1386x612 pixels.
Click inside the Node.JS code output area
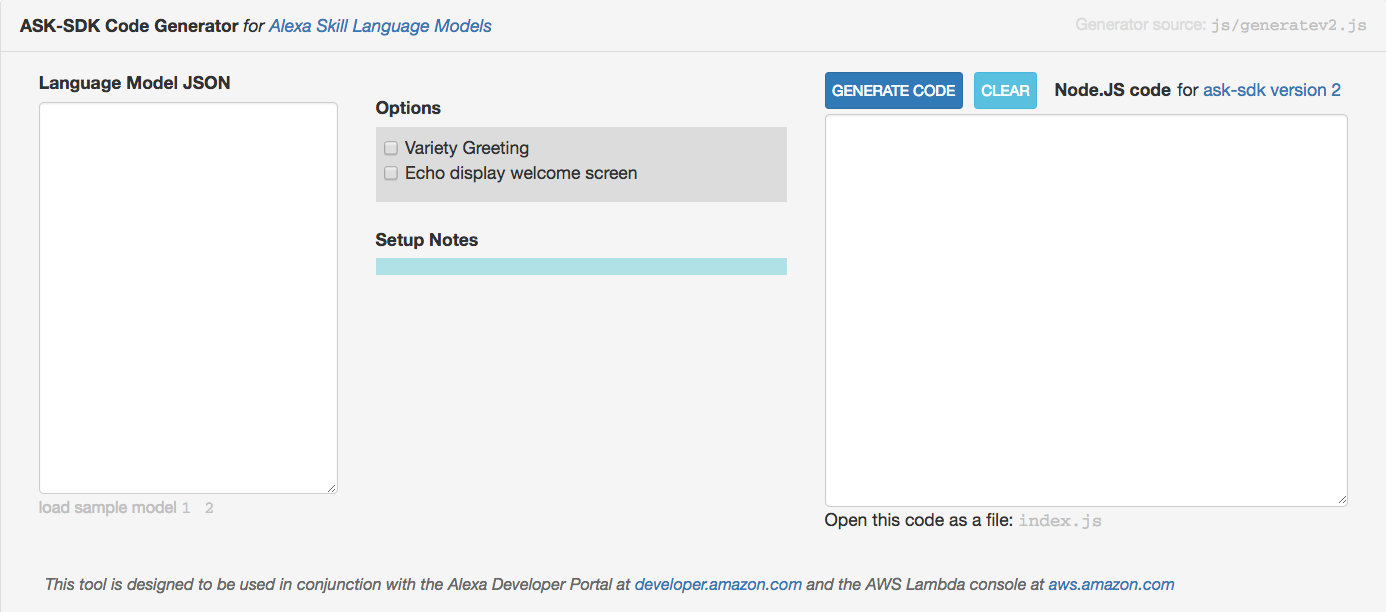point(1085,310)
